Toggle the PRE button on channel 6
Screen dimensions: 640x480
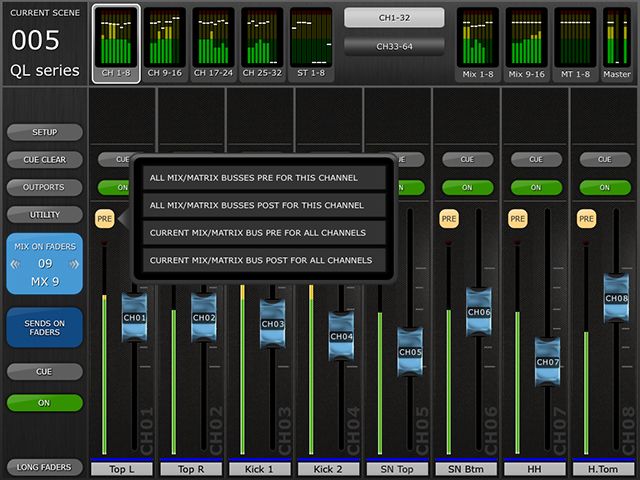(x=448, y=217)
